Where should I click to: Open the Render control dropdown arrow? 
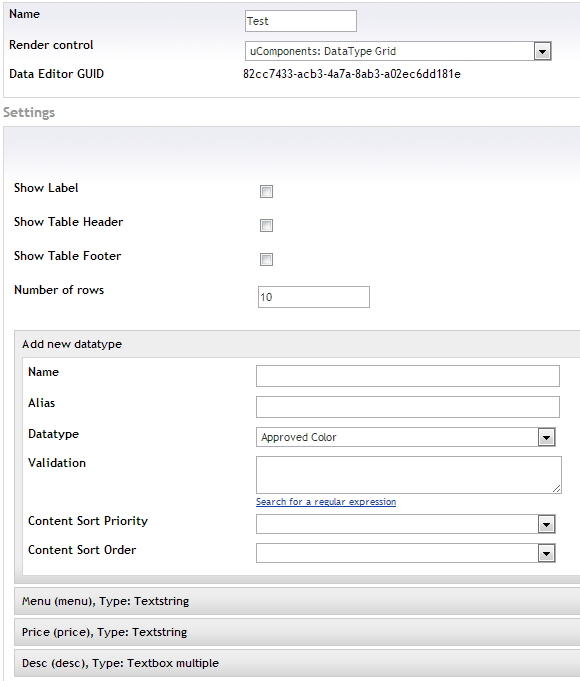[x=542, y=51]
